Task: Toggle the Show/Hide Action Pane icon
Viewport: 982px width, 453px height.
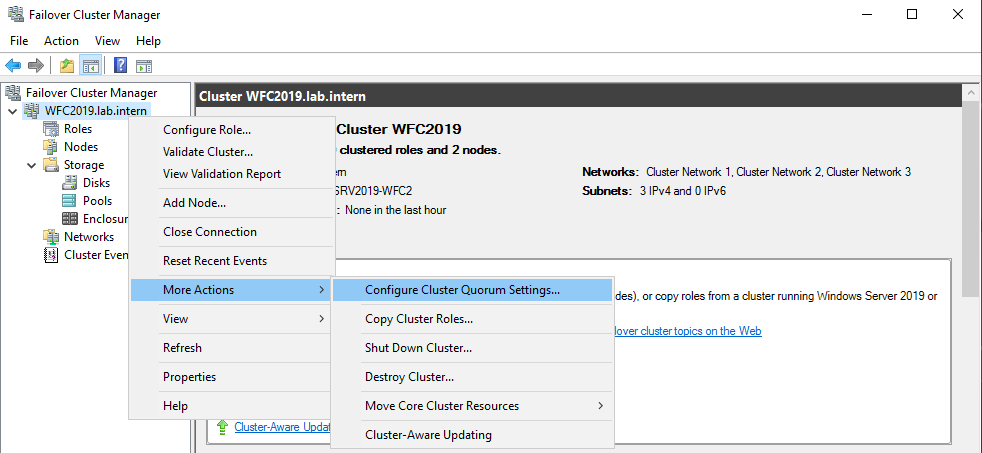Action: point(144,66)
